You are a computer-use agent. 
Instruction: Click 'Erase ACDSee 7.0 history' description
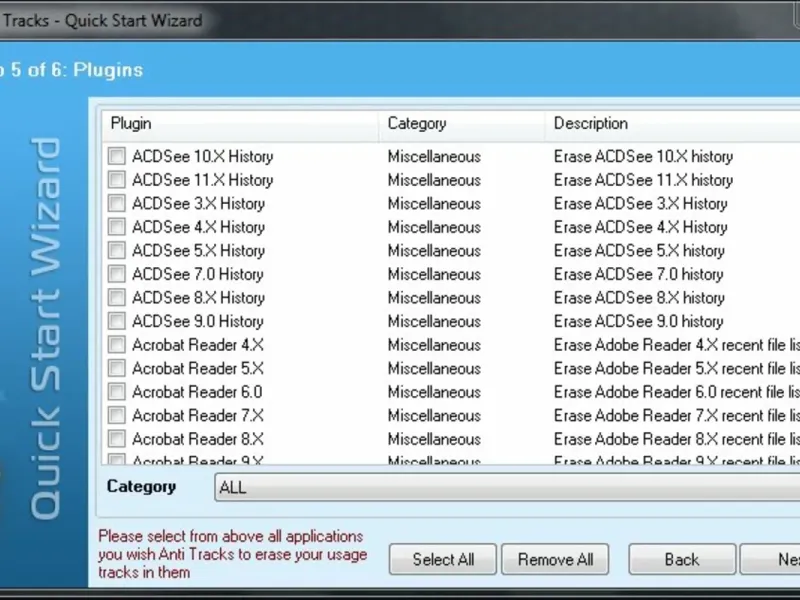click(x=639, y=274)
